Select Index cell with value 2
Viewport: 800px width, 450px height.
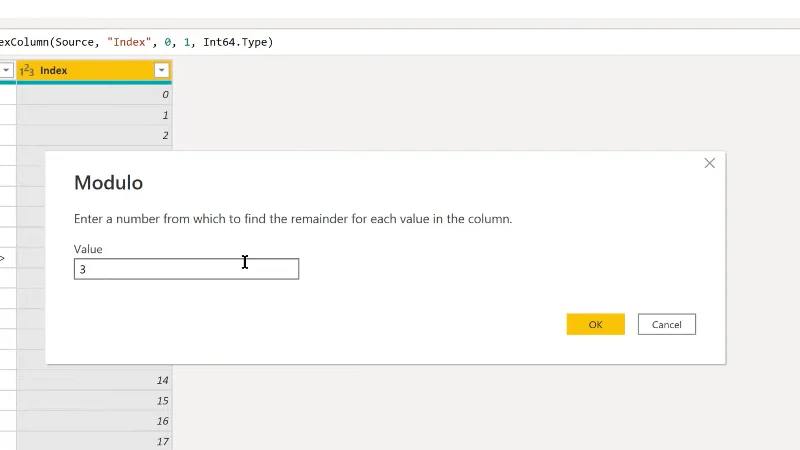pos(94,135)
